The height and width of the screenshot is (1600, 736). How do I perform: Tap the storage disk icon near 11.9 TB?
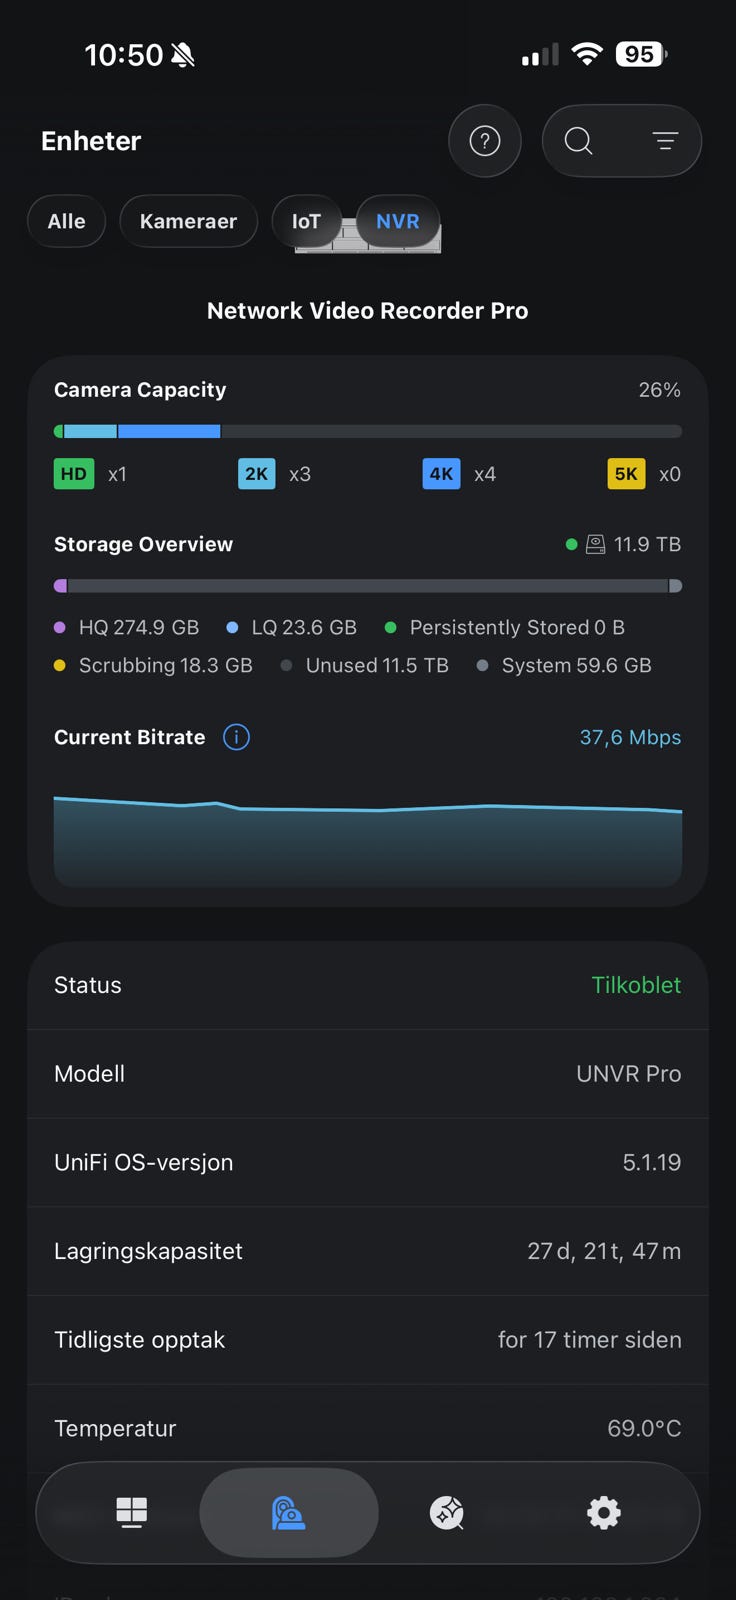[x=595, y=544]
